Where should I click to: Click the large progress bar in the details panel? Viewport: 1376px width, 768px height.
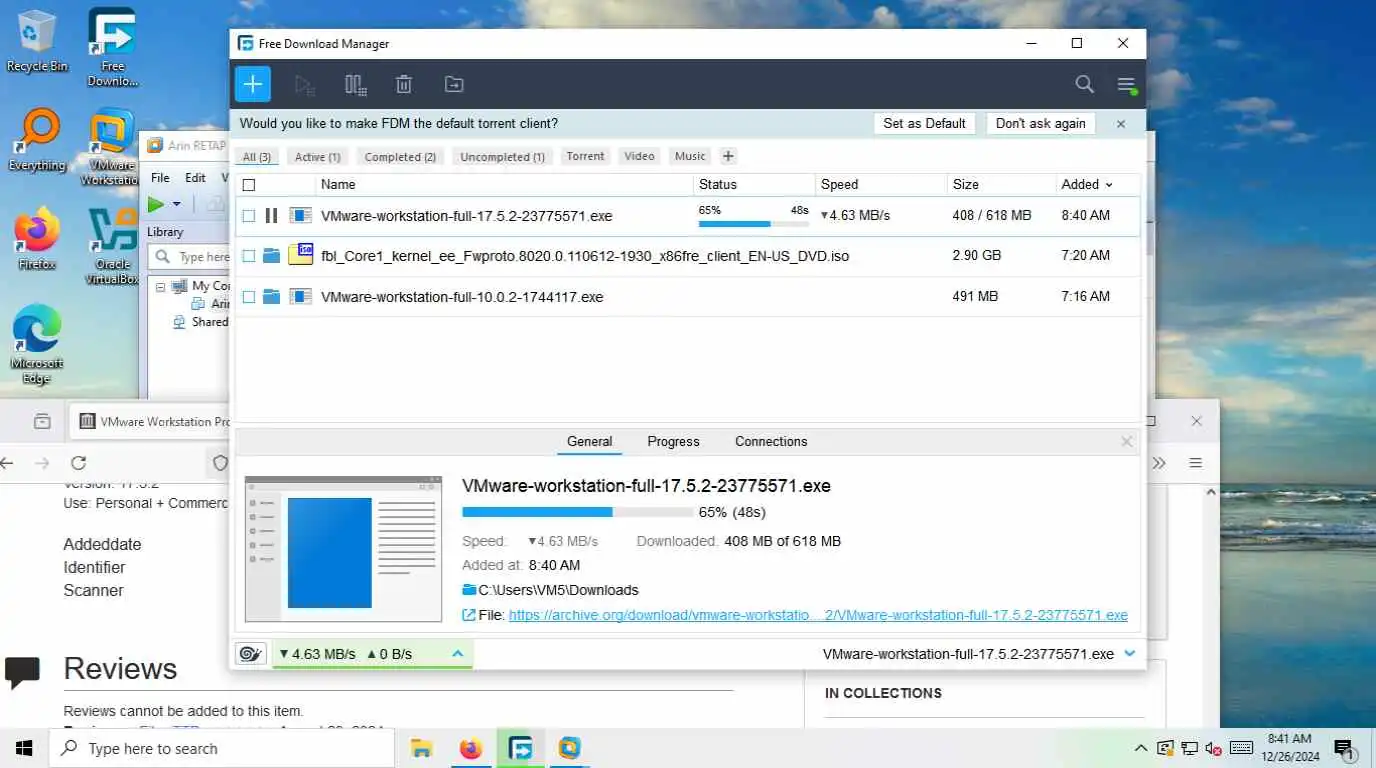(x=578, y=512)
